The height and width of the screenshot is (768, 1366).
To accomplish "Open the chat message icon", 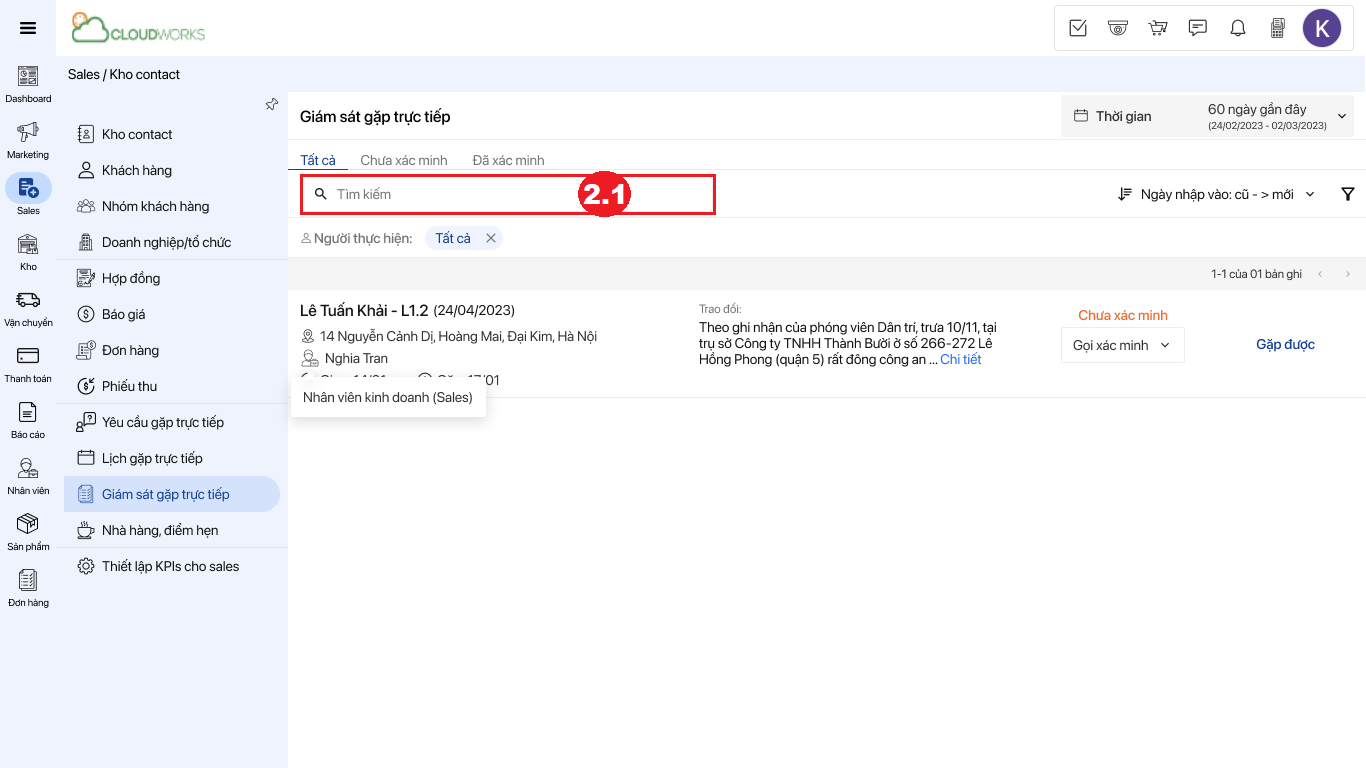I will point(1197,28).
